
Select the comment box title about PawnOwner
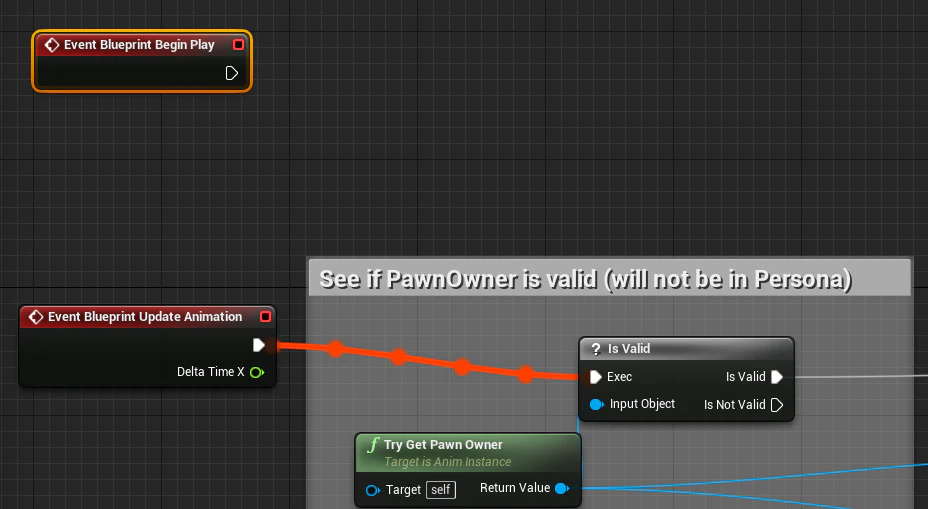pyautogui.click(x=585, y=279)
